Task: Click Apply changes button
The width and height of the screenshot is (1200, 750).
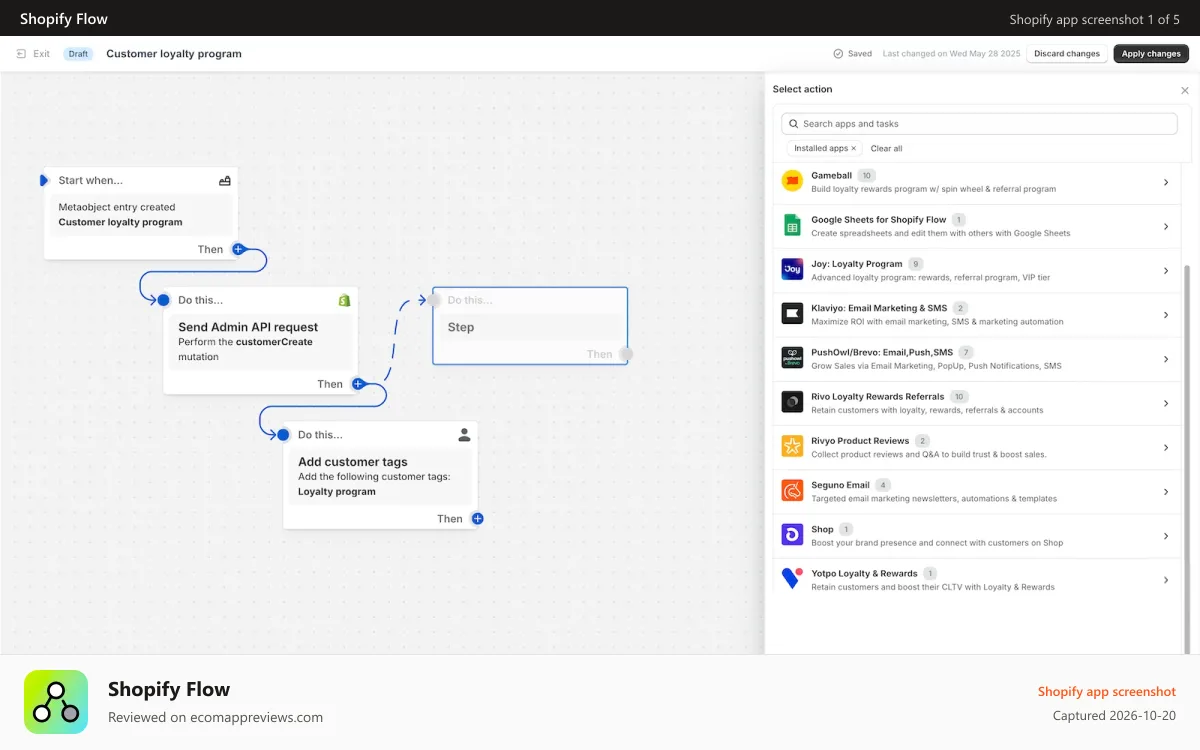Action: point(1151,54)
